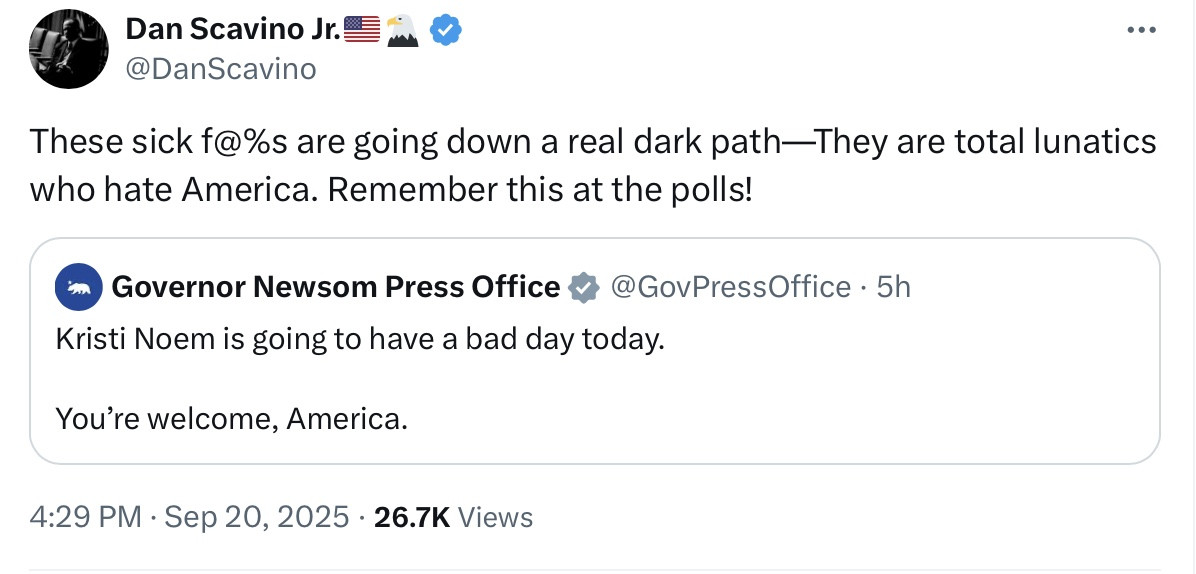This screenshot has height=574, width=1196.
Task: Click the gray verified badge on quoted tweet
Action: (x=583, y=288)
